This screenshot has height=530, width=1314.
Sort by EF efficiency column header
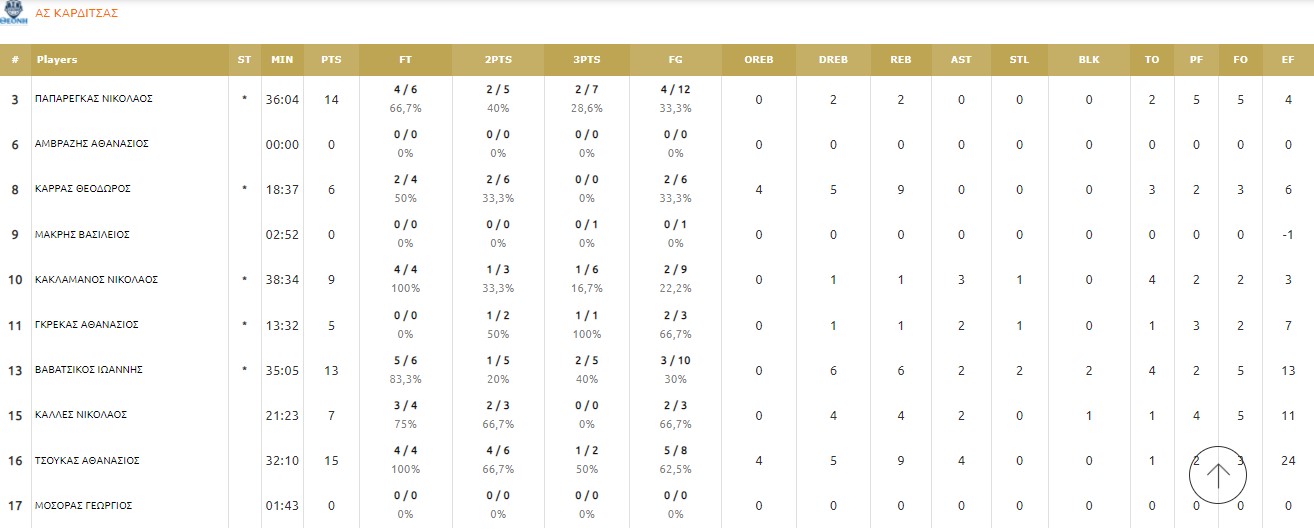click(x=1286, y=60)
